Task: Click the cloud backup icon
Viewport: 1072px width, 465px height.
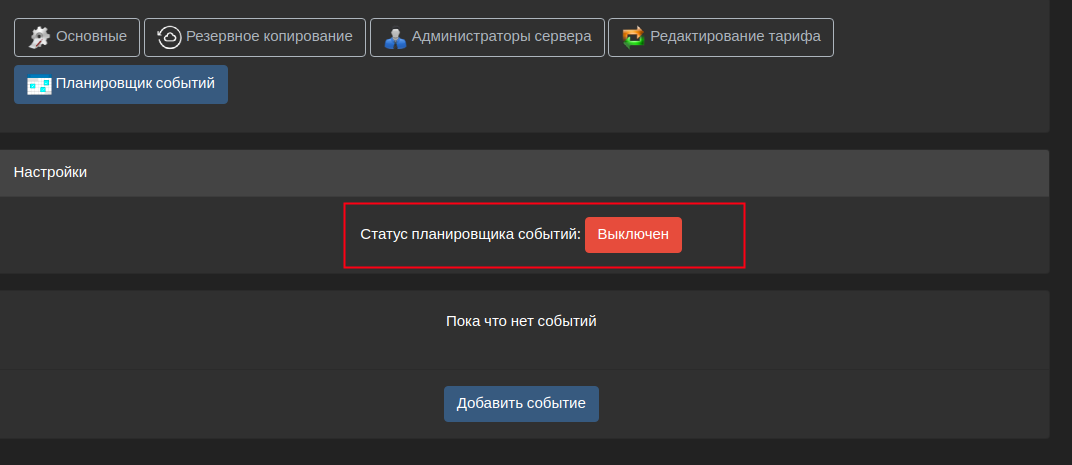Action: tap(170, 37)
